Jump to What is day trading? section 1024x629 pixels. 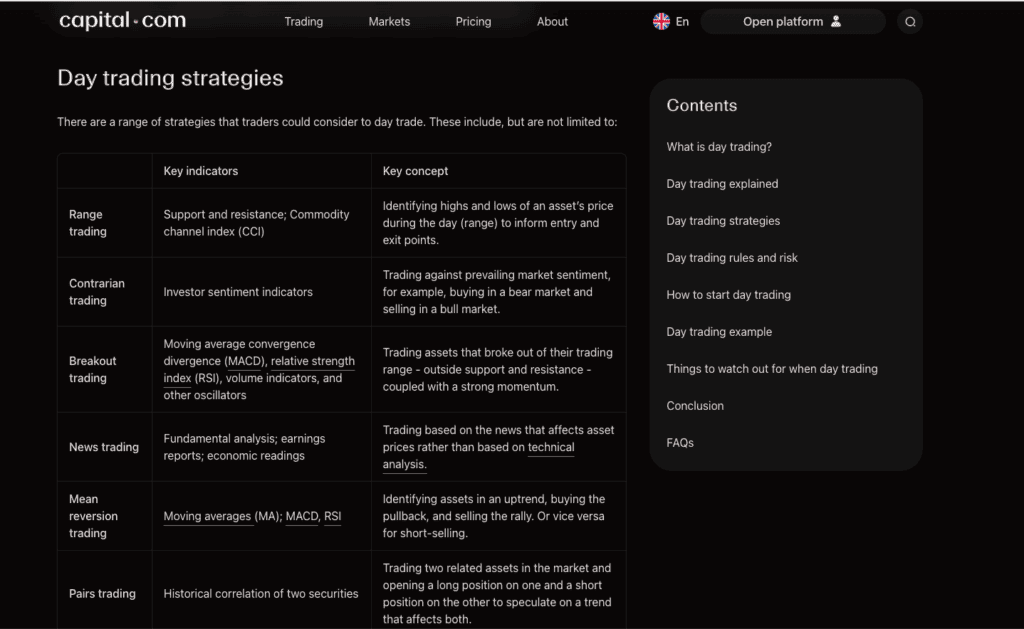click(719, 147)
